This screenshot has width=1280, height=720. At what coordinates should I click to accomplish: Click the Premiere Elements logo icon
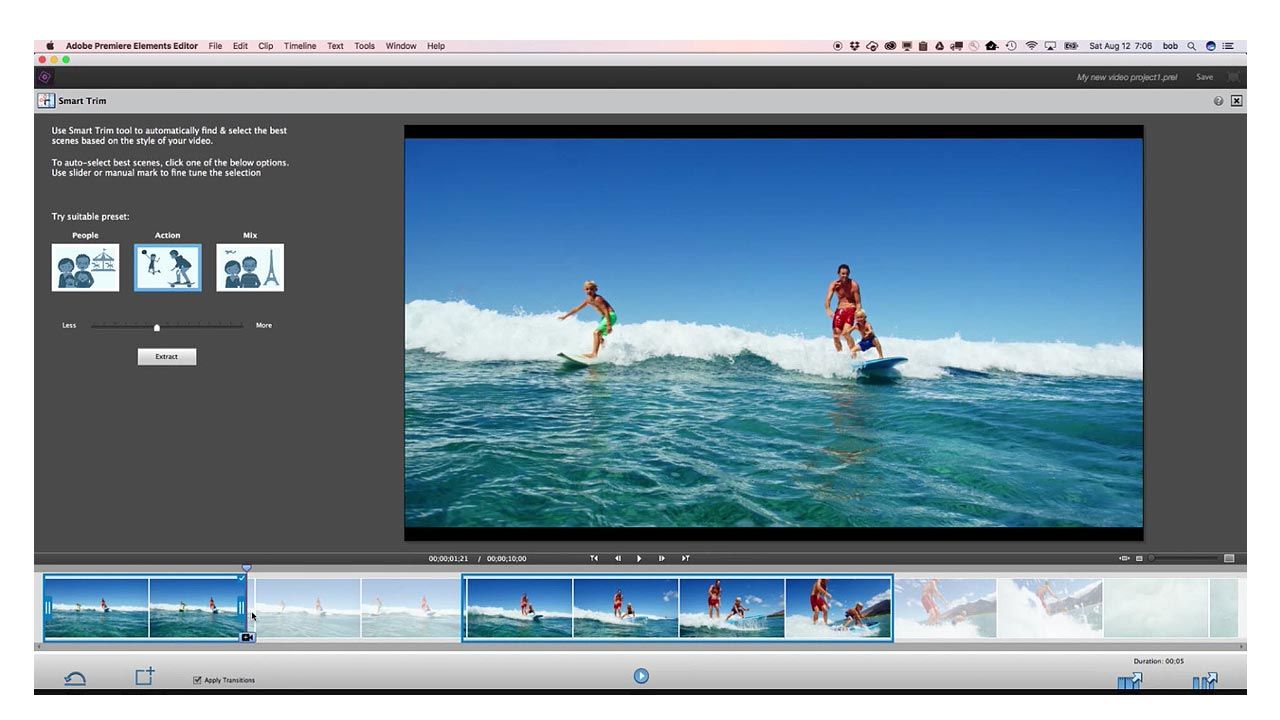coord(45,77)
